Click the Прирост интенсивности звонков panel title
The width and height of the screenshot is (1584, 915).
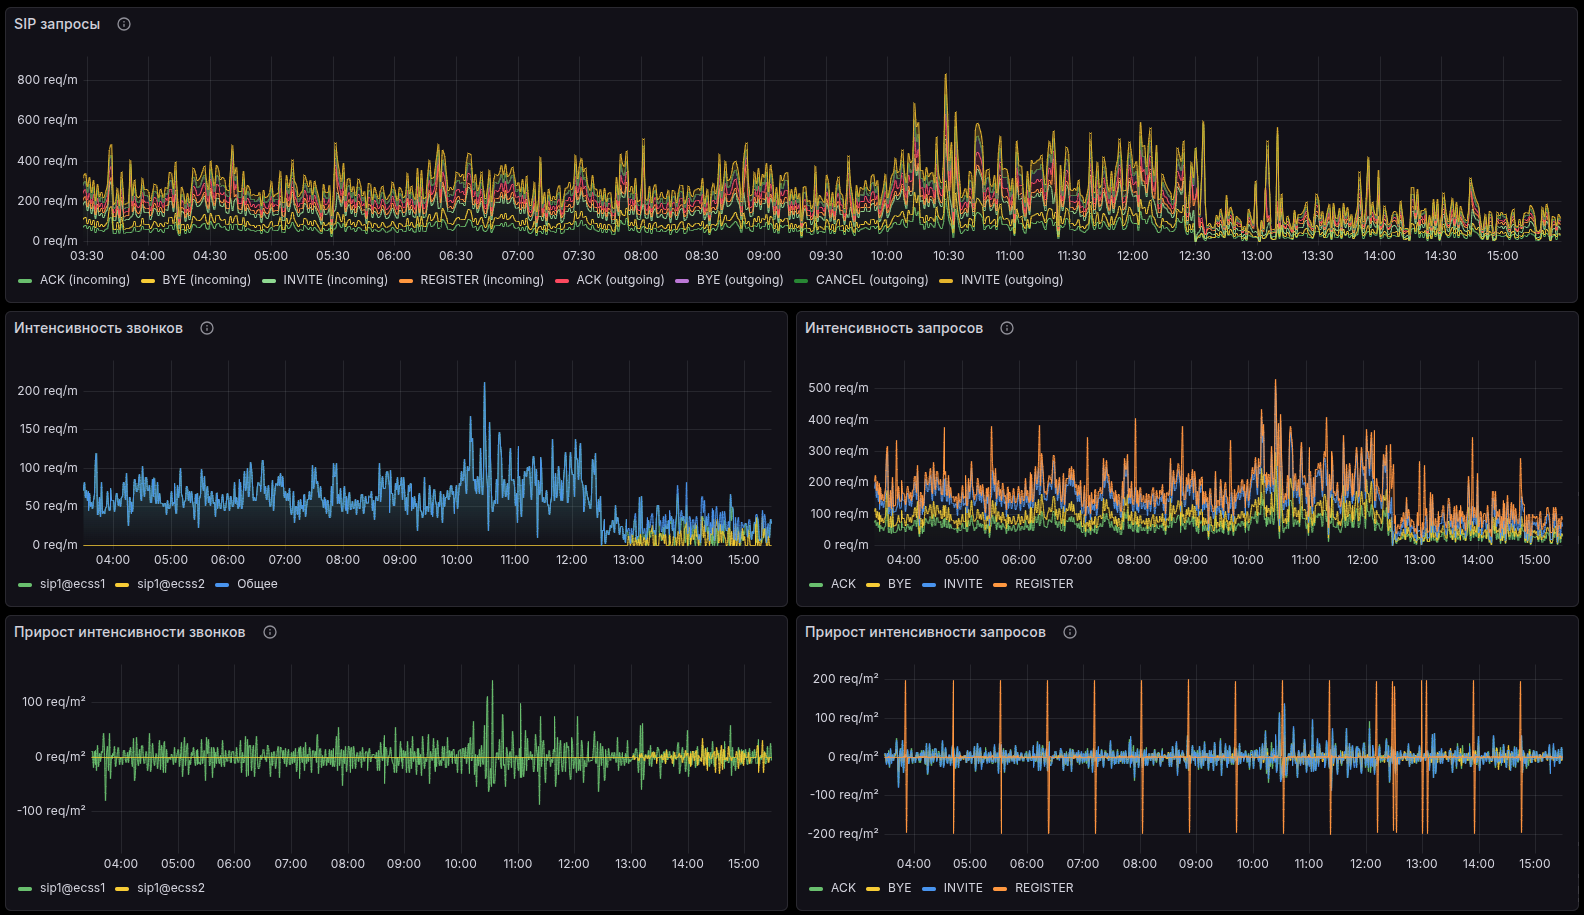pyautogui.click(x=129, y=632)
